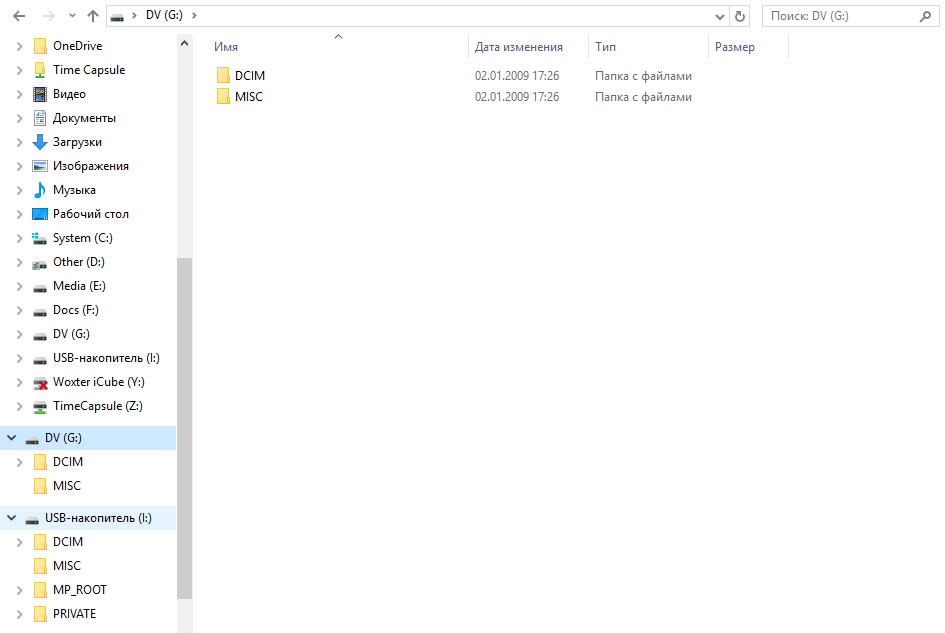This screenshot has height=633, width=945.
Task: Select MISC under DV (G:) in tree
Action: [66, 486]
